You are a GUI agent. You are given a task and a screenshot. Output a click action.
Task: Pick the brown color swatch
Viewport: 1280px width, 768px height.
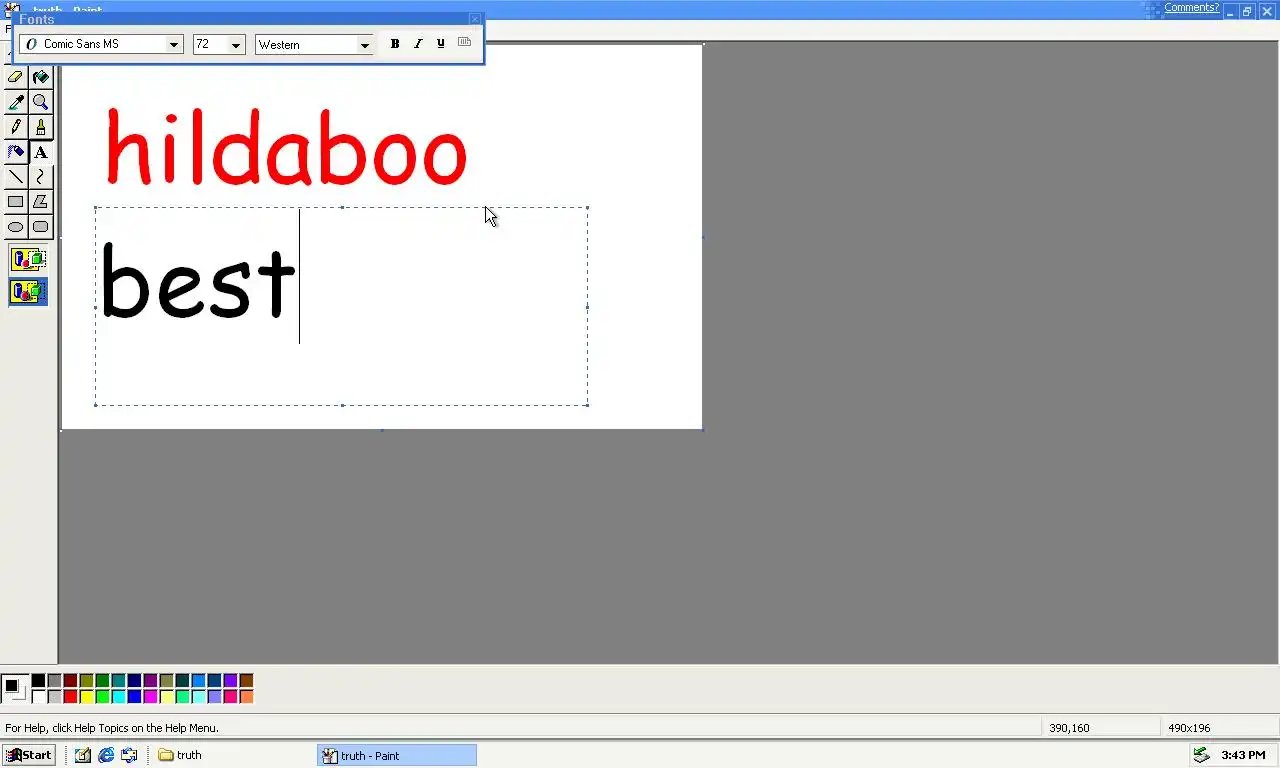[246, 680]
